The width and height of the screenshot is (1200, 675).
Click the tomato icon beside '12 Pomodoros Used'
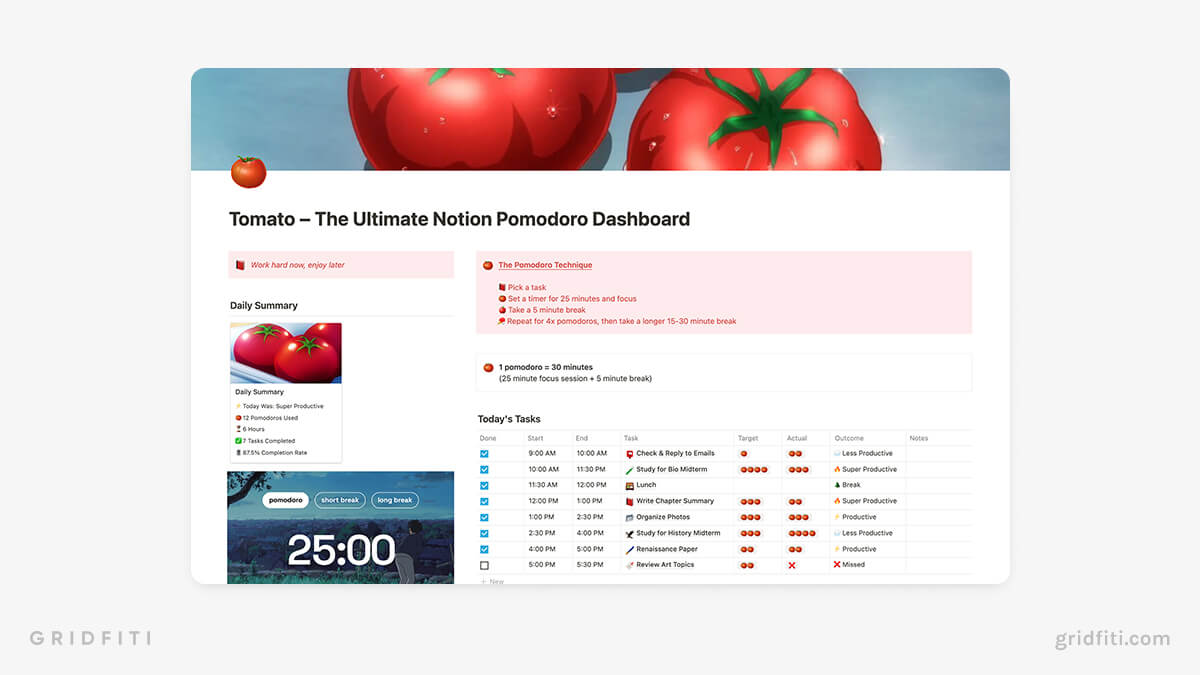[238, 417]
